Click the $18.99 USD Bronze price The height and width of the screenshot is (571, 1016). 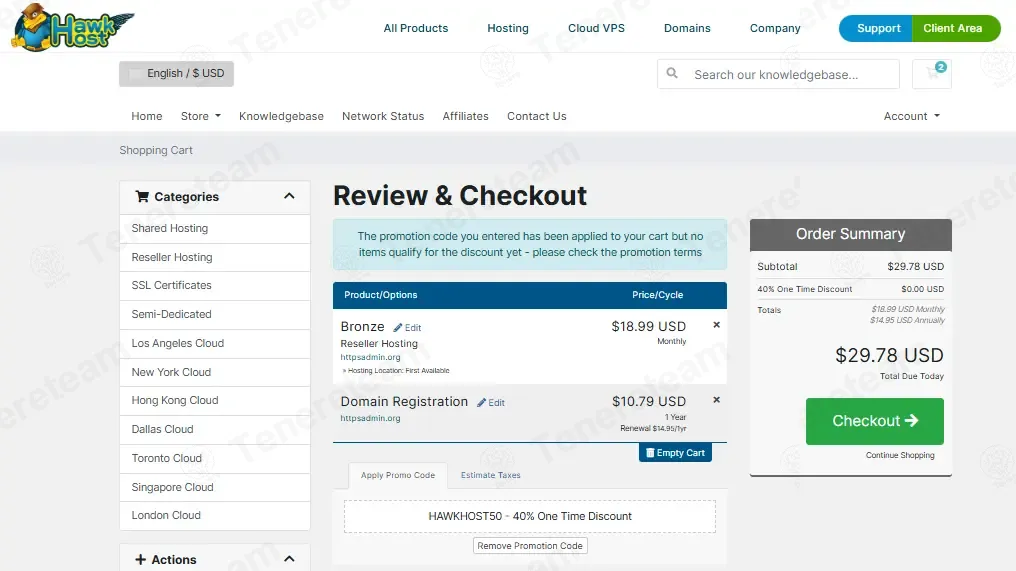(649, 327)
